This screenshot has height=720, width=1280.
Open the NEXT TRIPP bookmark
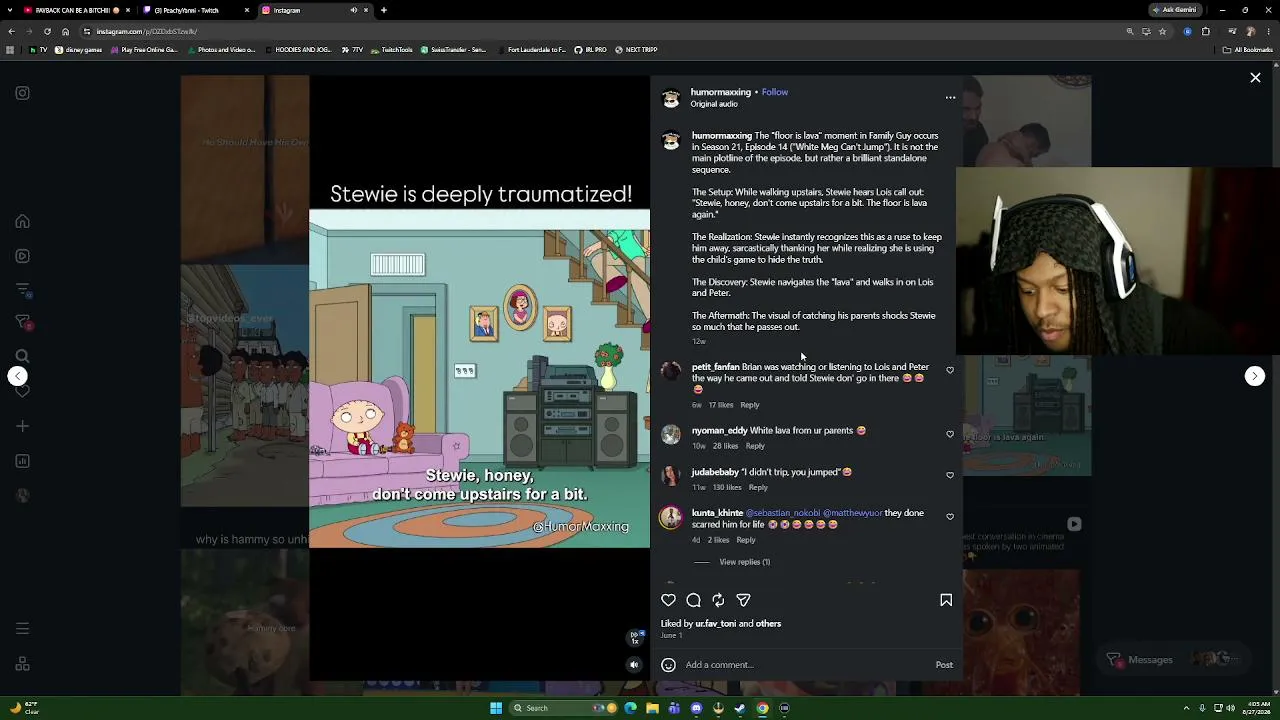[x=636, y=50]
